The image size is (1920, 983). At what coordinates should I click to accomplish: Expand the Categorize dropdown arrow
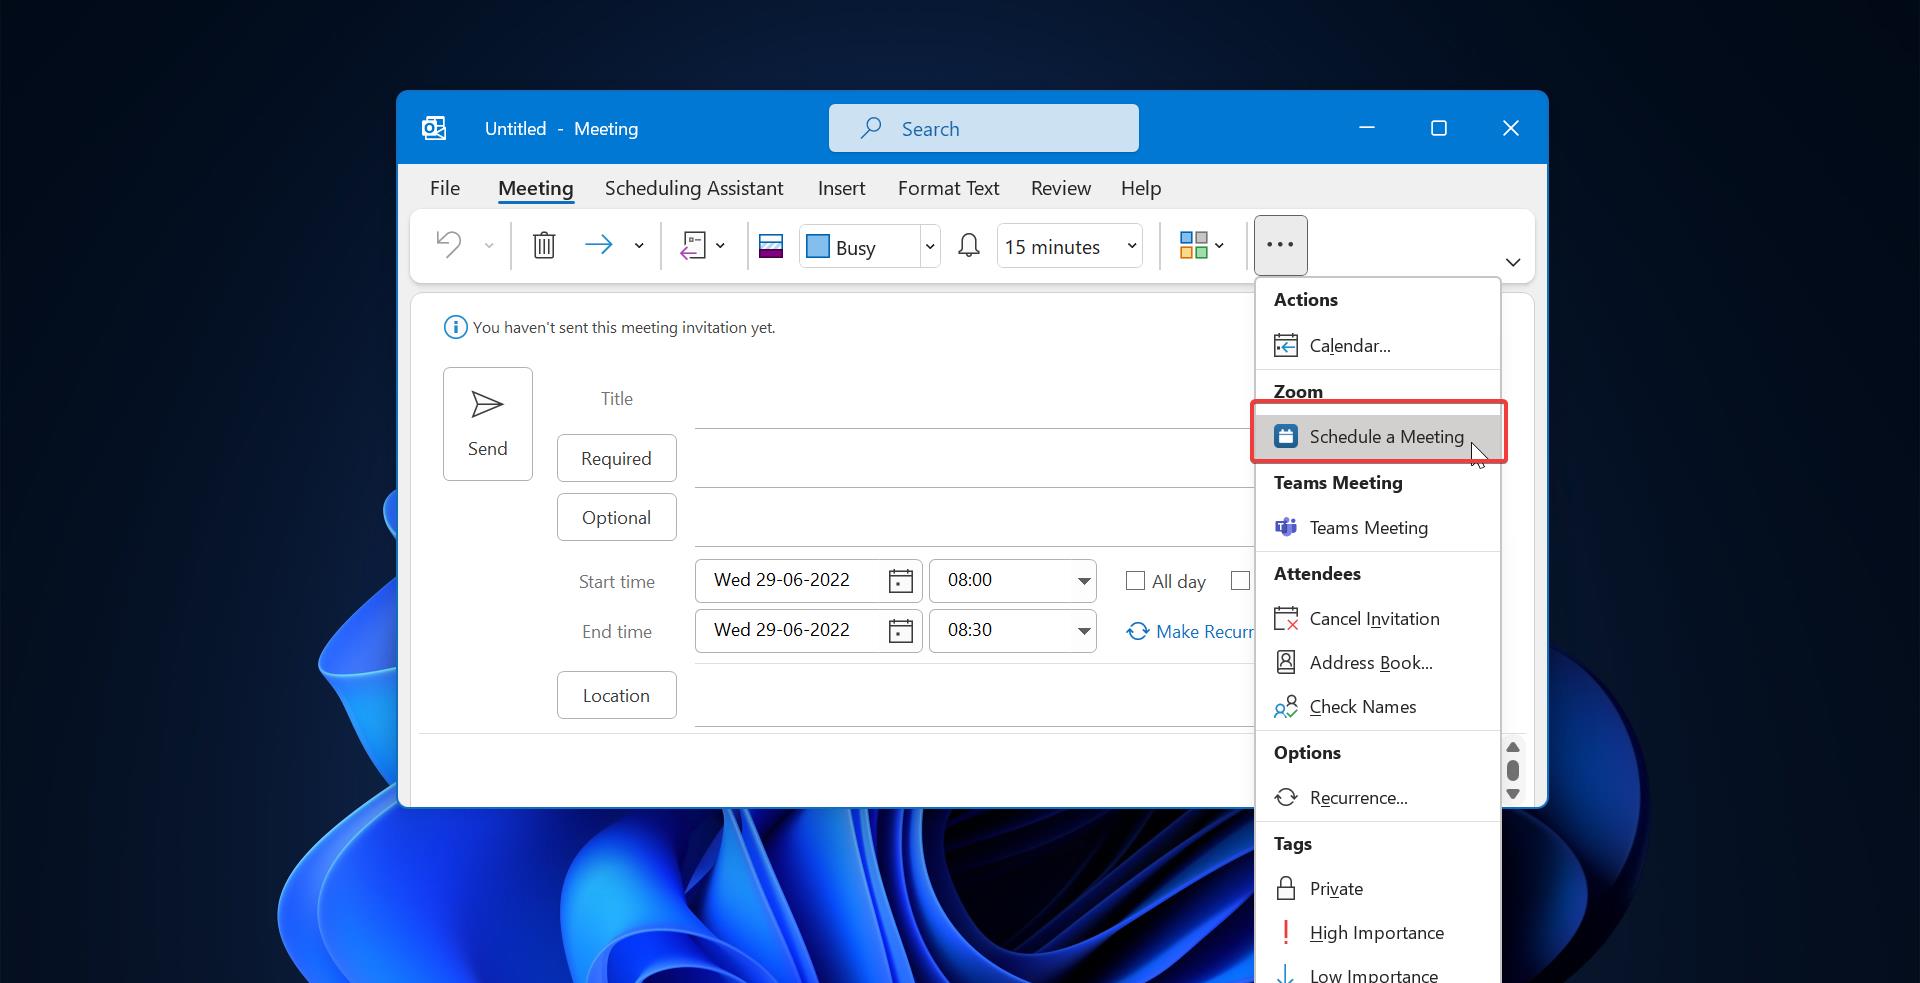pos(1219,246)
